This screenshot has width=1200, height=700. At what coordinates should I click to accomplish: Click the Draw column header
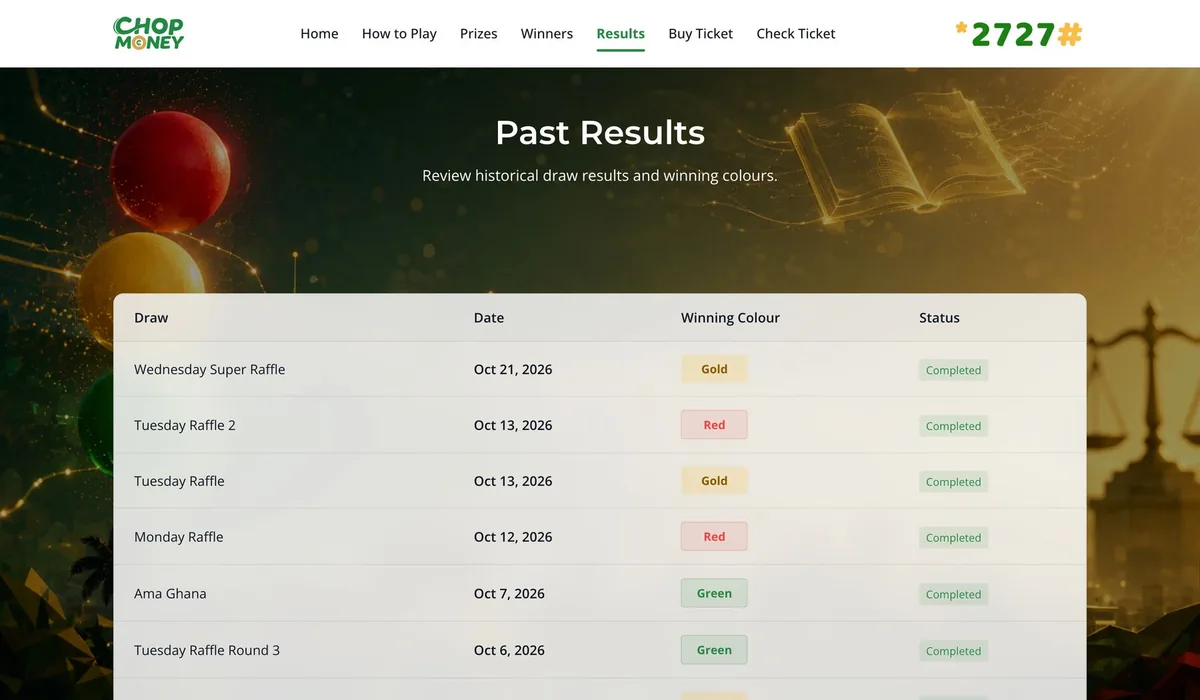151,318
